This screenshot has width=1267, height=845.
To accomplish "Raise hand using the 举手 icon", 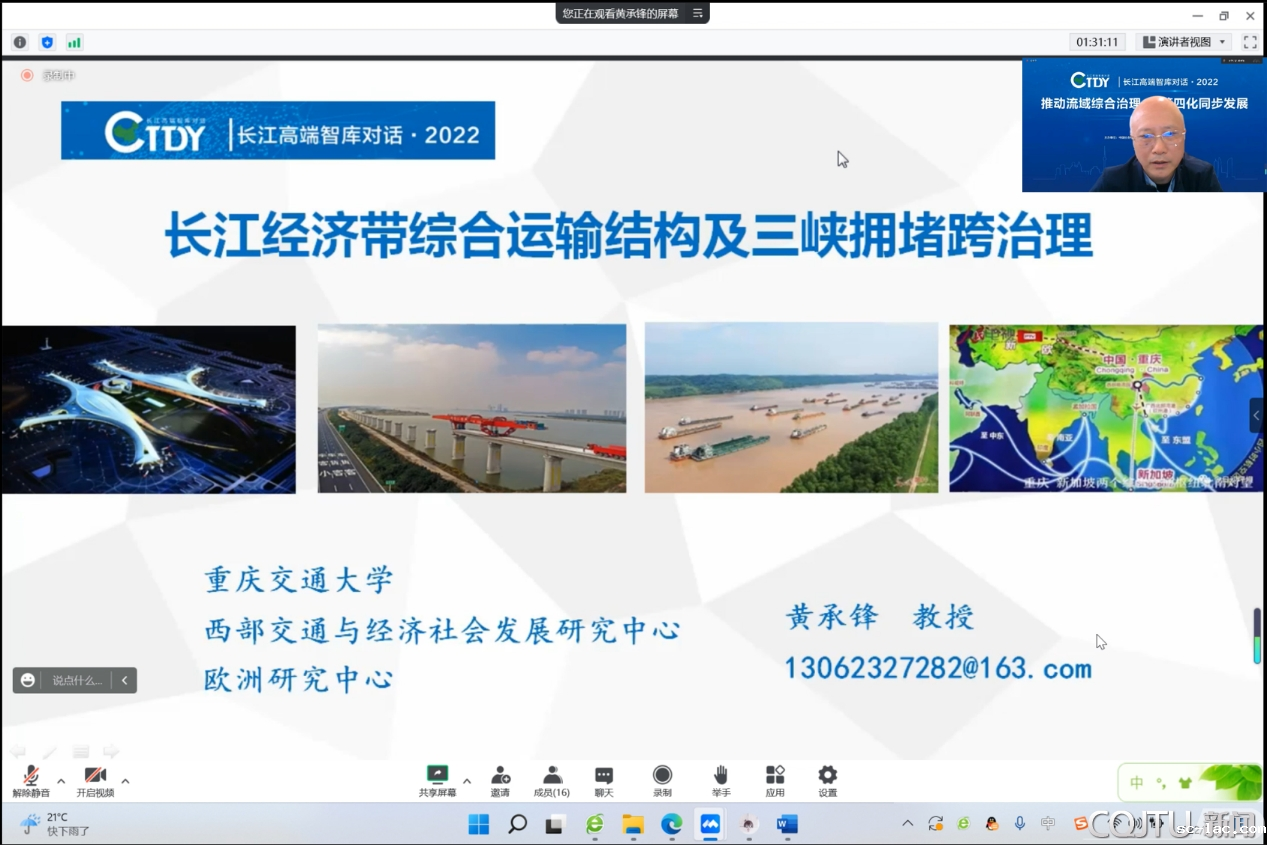I will pos(720,781).
